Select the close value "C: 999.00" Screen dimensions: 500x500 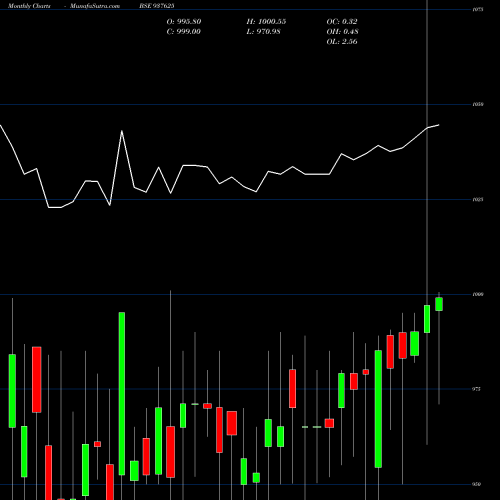(x=183, y=32)
